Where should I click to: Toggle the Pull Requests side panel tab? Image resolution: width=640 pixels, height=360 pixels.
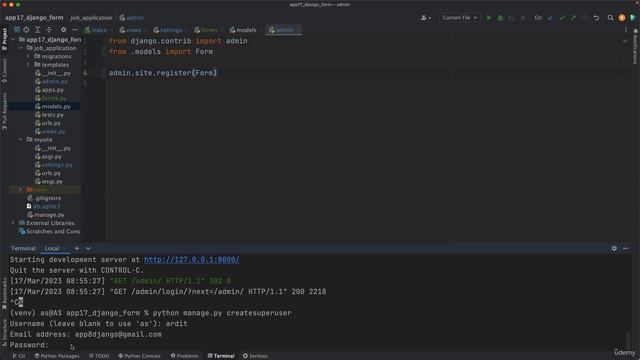[4, 111]
